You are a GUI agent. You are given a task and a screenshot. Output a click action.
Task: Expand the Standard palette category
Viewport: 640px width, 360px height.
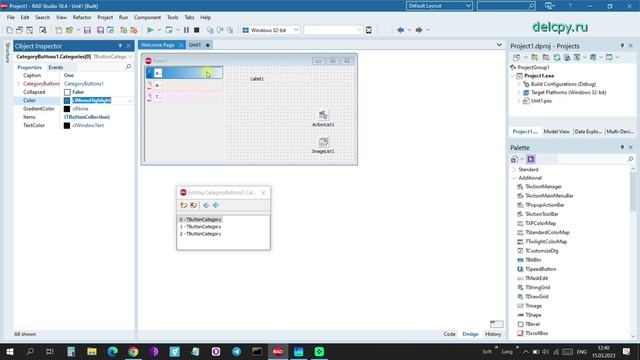tap(514, 169)
